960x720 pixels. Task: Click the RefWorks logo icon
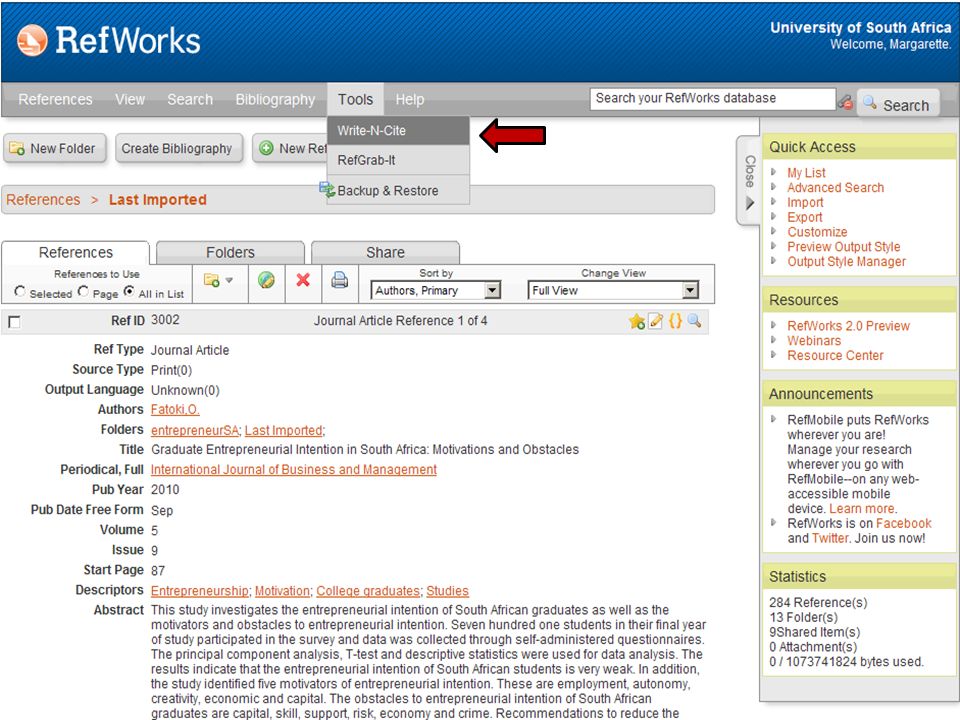point(32,40)
